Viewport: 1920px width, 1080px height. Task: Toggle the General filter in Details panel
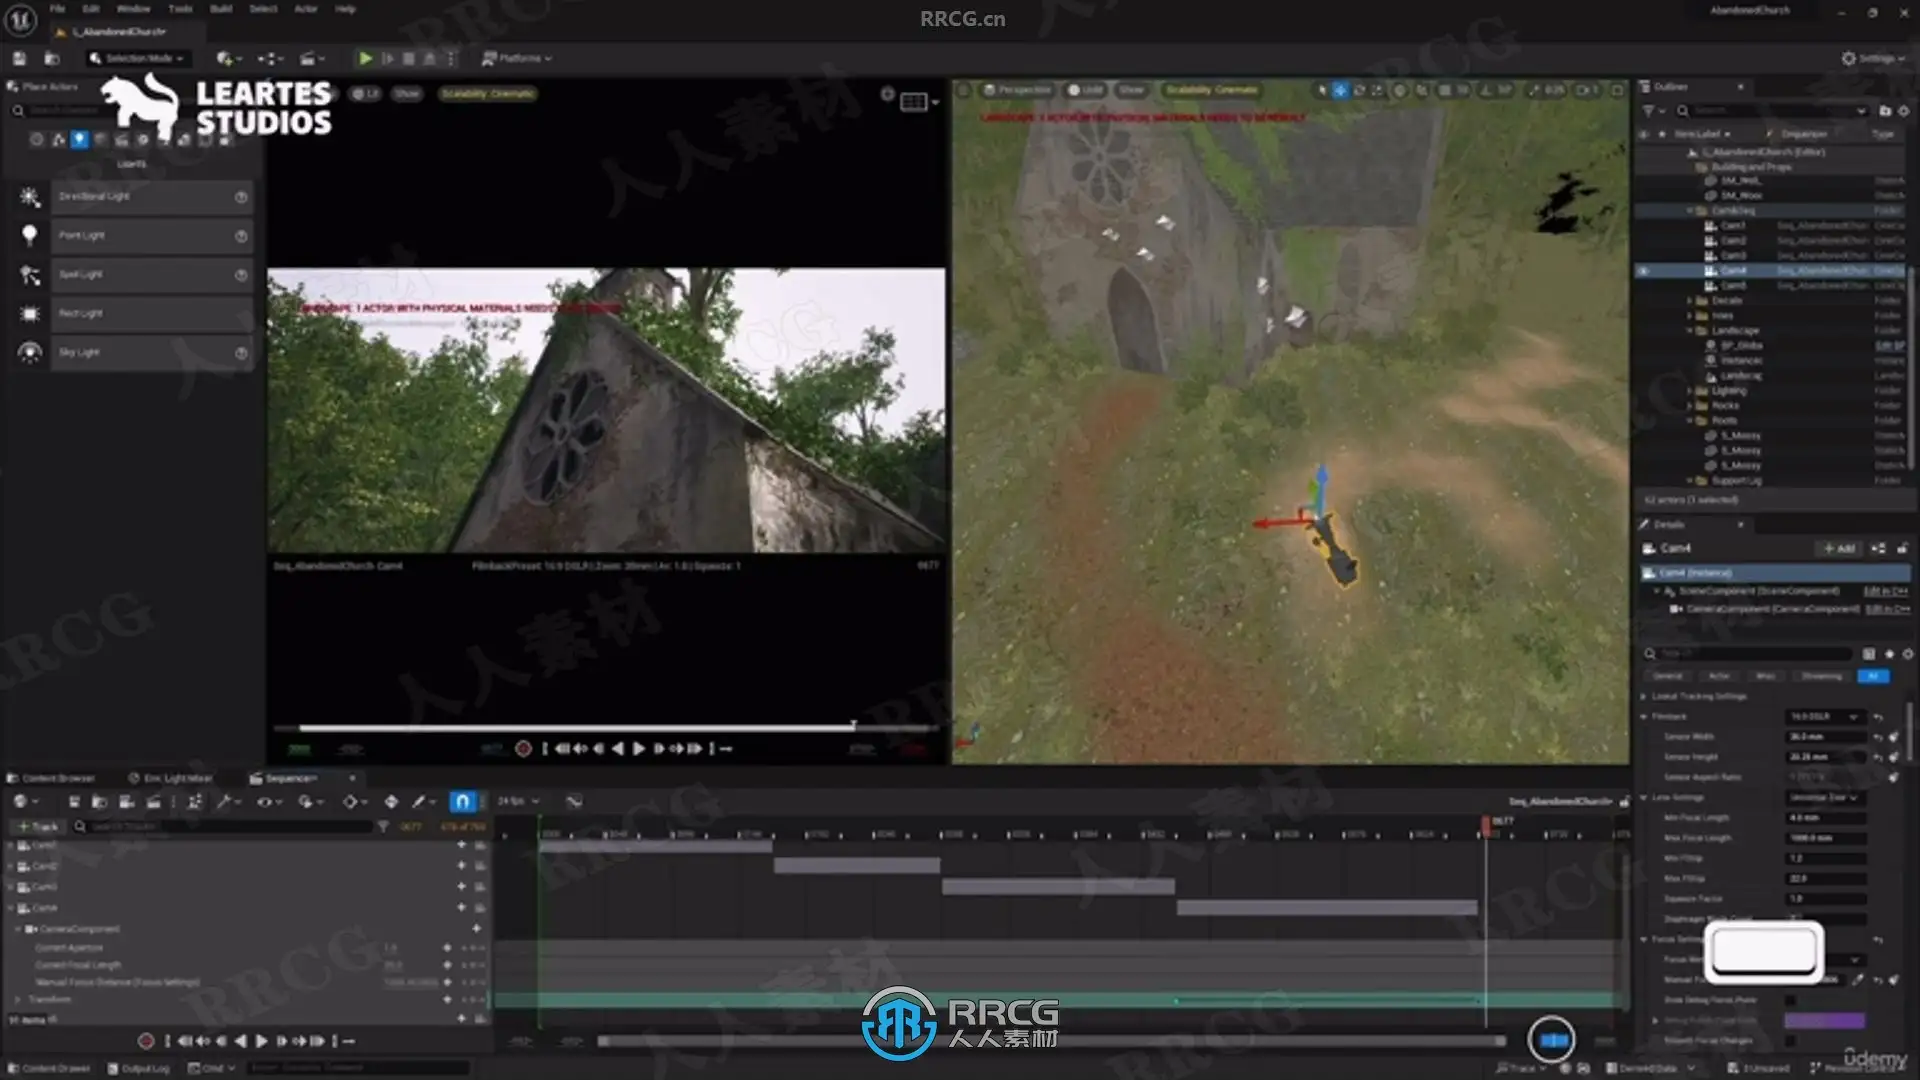click(x=1667, y=676)
